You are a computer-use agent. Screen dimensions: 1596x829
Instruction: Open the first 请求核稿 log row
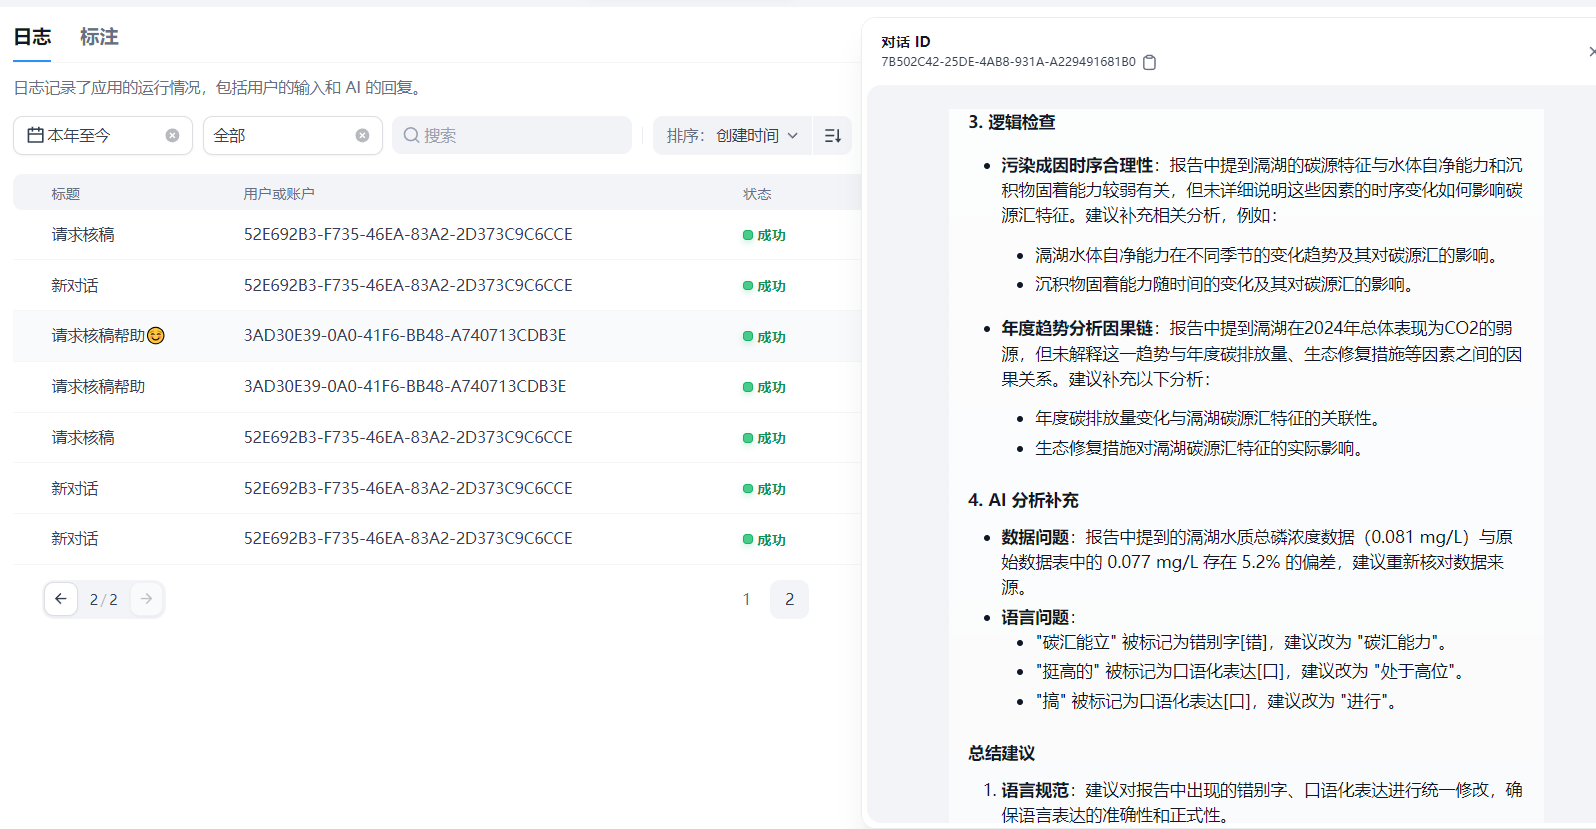coord(437,235)
